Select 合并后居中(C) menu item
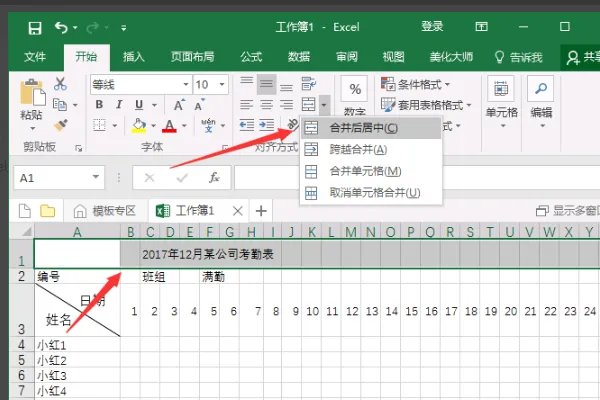Screen dimensions: 600x400 tap(371, 128)
